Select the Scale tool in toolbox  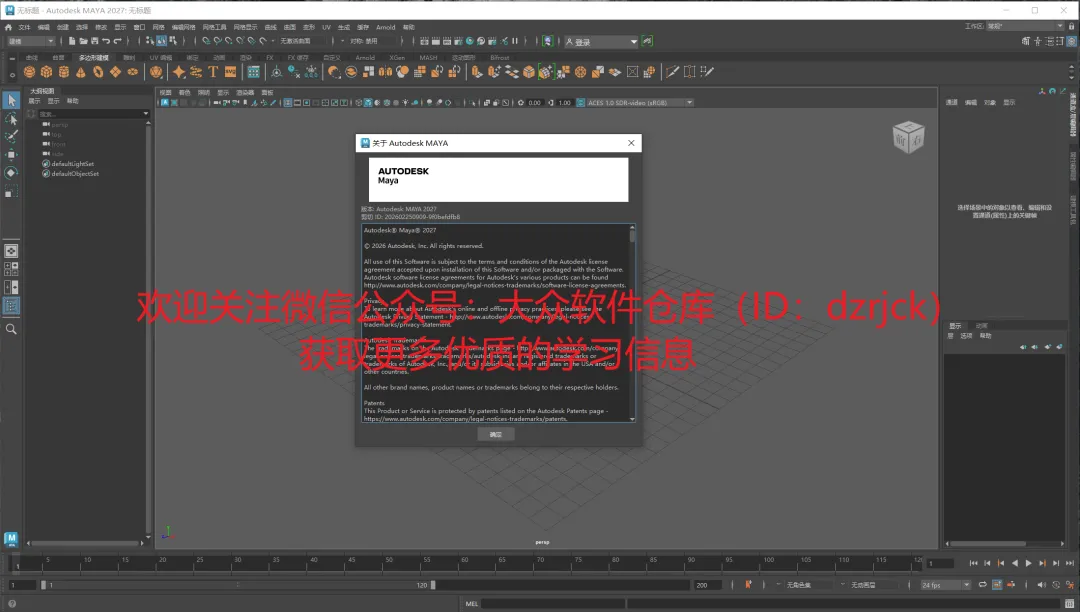pyautogui.click(x=11, y=191)
